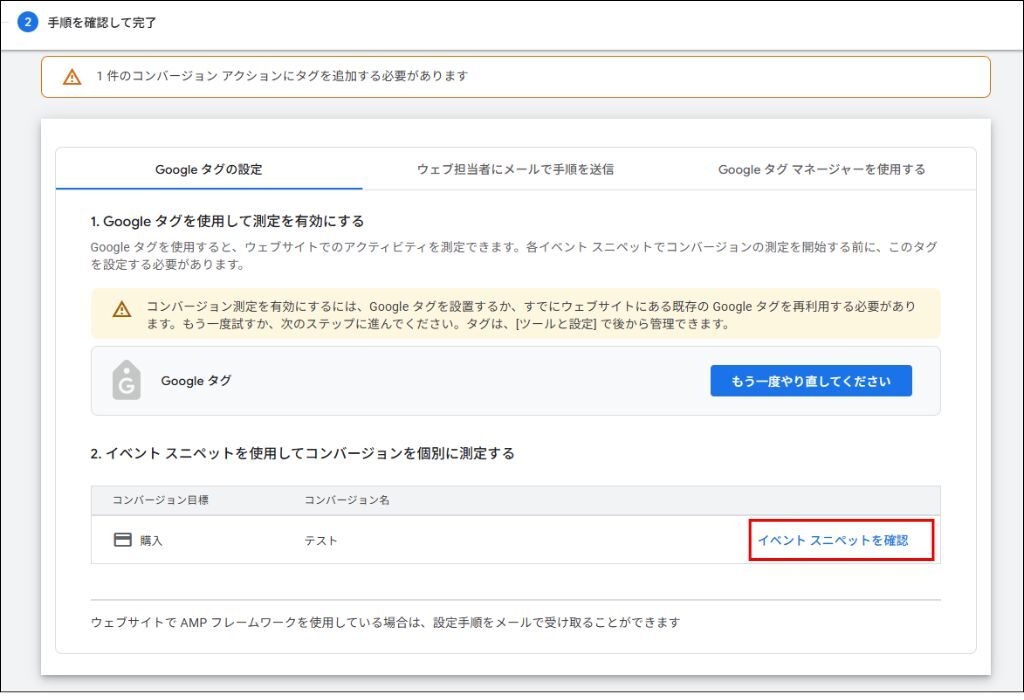Screen dimensions: 1024x700
Task: Click the warning triangle in yellow notice
Action: 121,309
